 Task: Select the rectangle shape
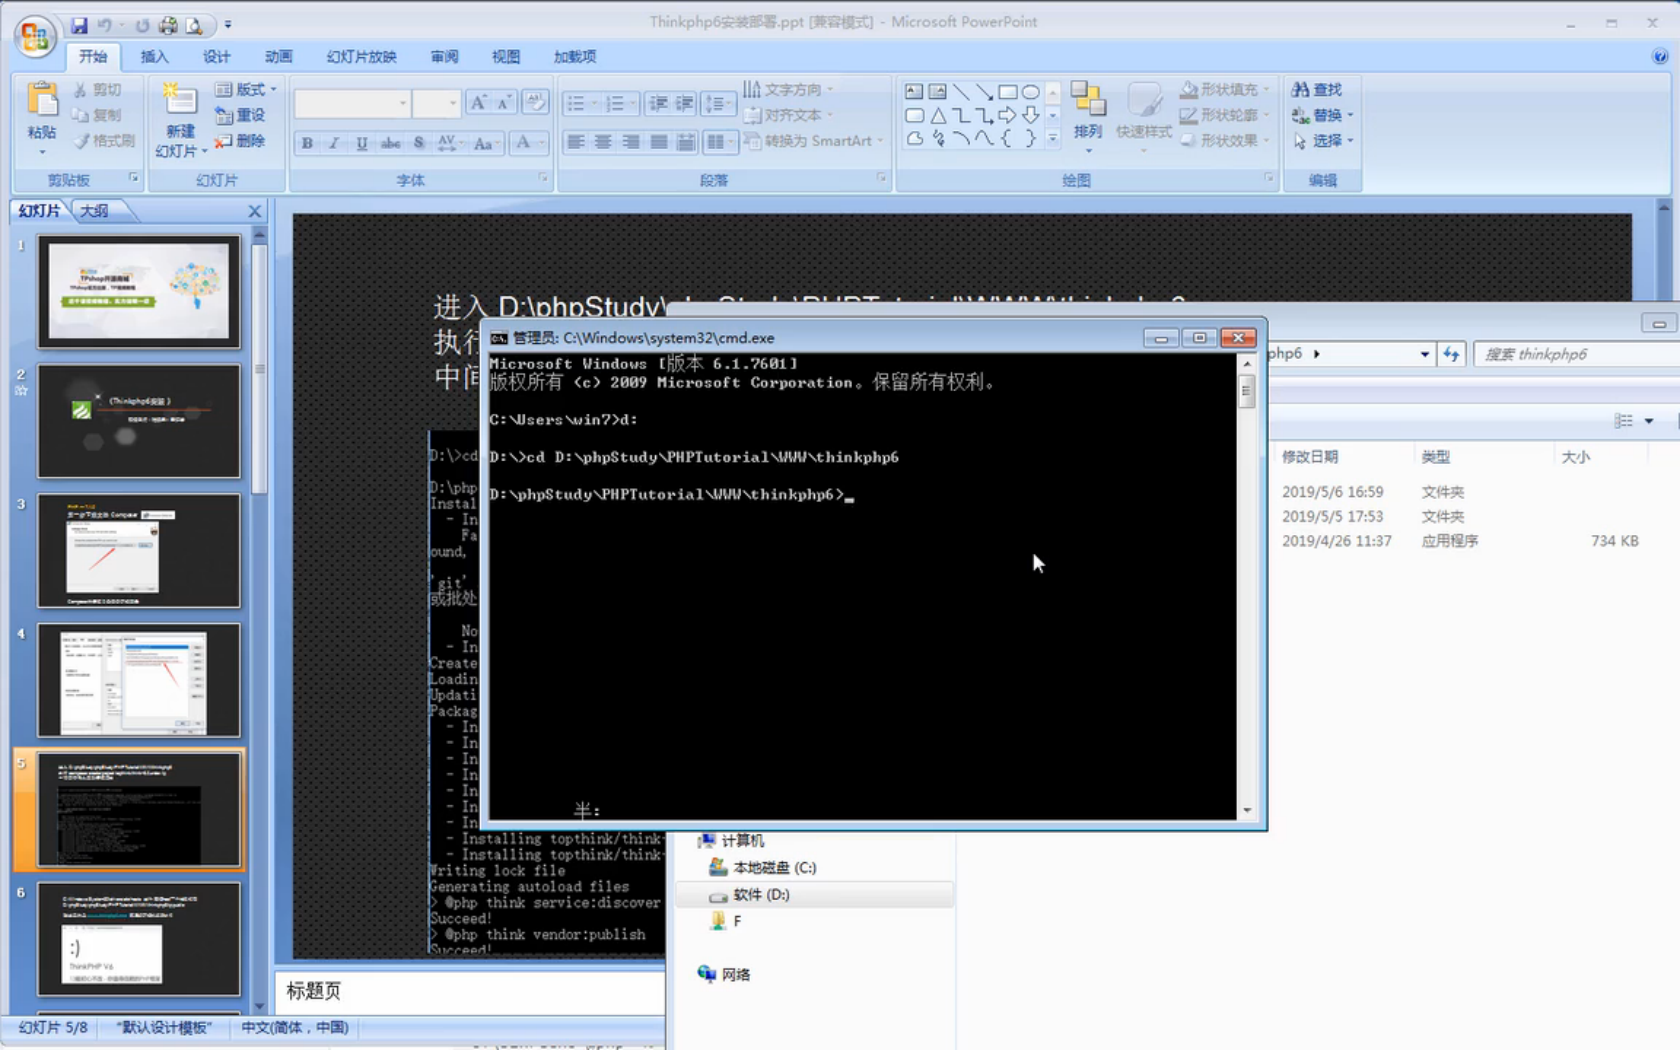point(1007,92)
